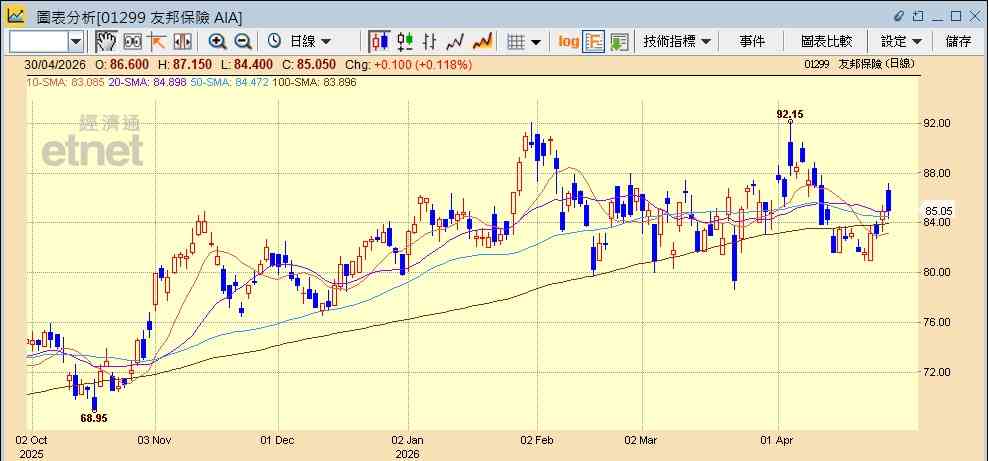This screenshot has width=989, height=461.
Task: Click the 02 Mar date label
Action: tap(642, 440)
